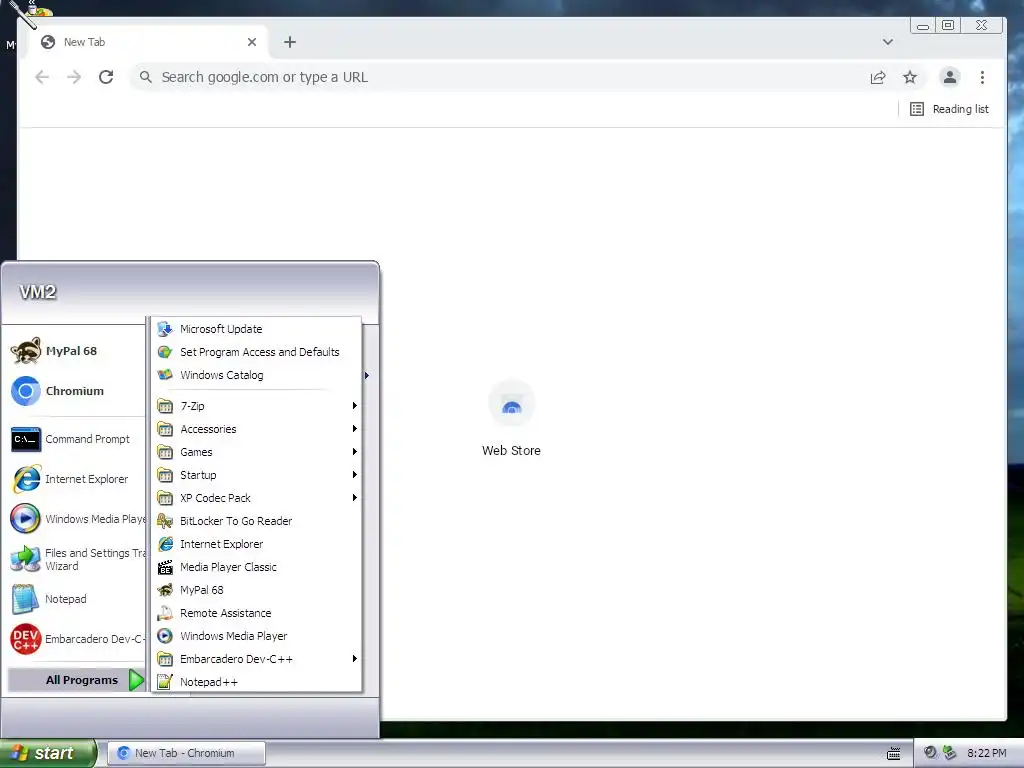This screenshot has width=1024, height=768.
Task: Select the New Tab browser tab
Action: click(147, 42)
